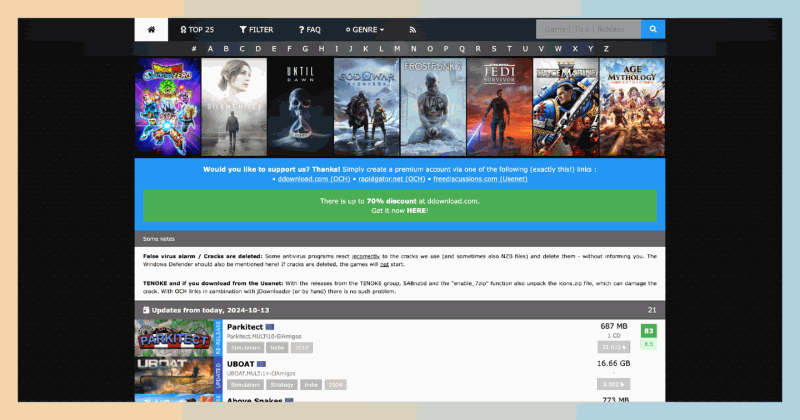Open the FILTER menu item
This screenshot has height=420, width=800.
(x=256, y=30)
